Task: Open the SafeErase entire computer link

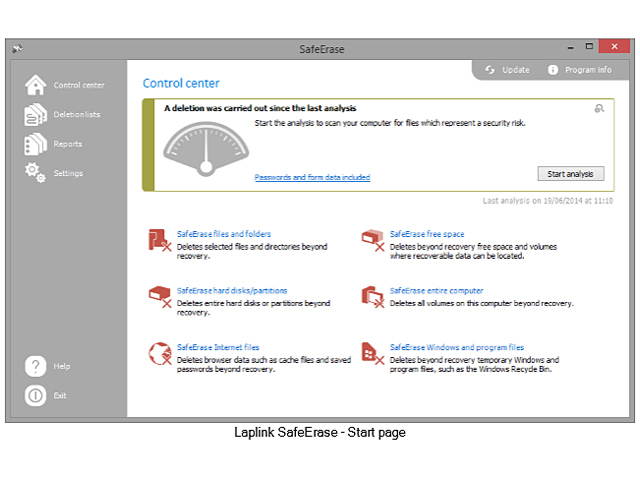Action: pyautogui.click(x=436, y=291)
